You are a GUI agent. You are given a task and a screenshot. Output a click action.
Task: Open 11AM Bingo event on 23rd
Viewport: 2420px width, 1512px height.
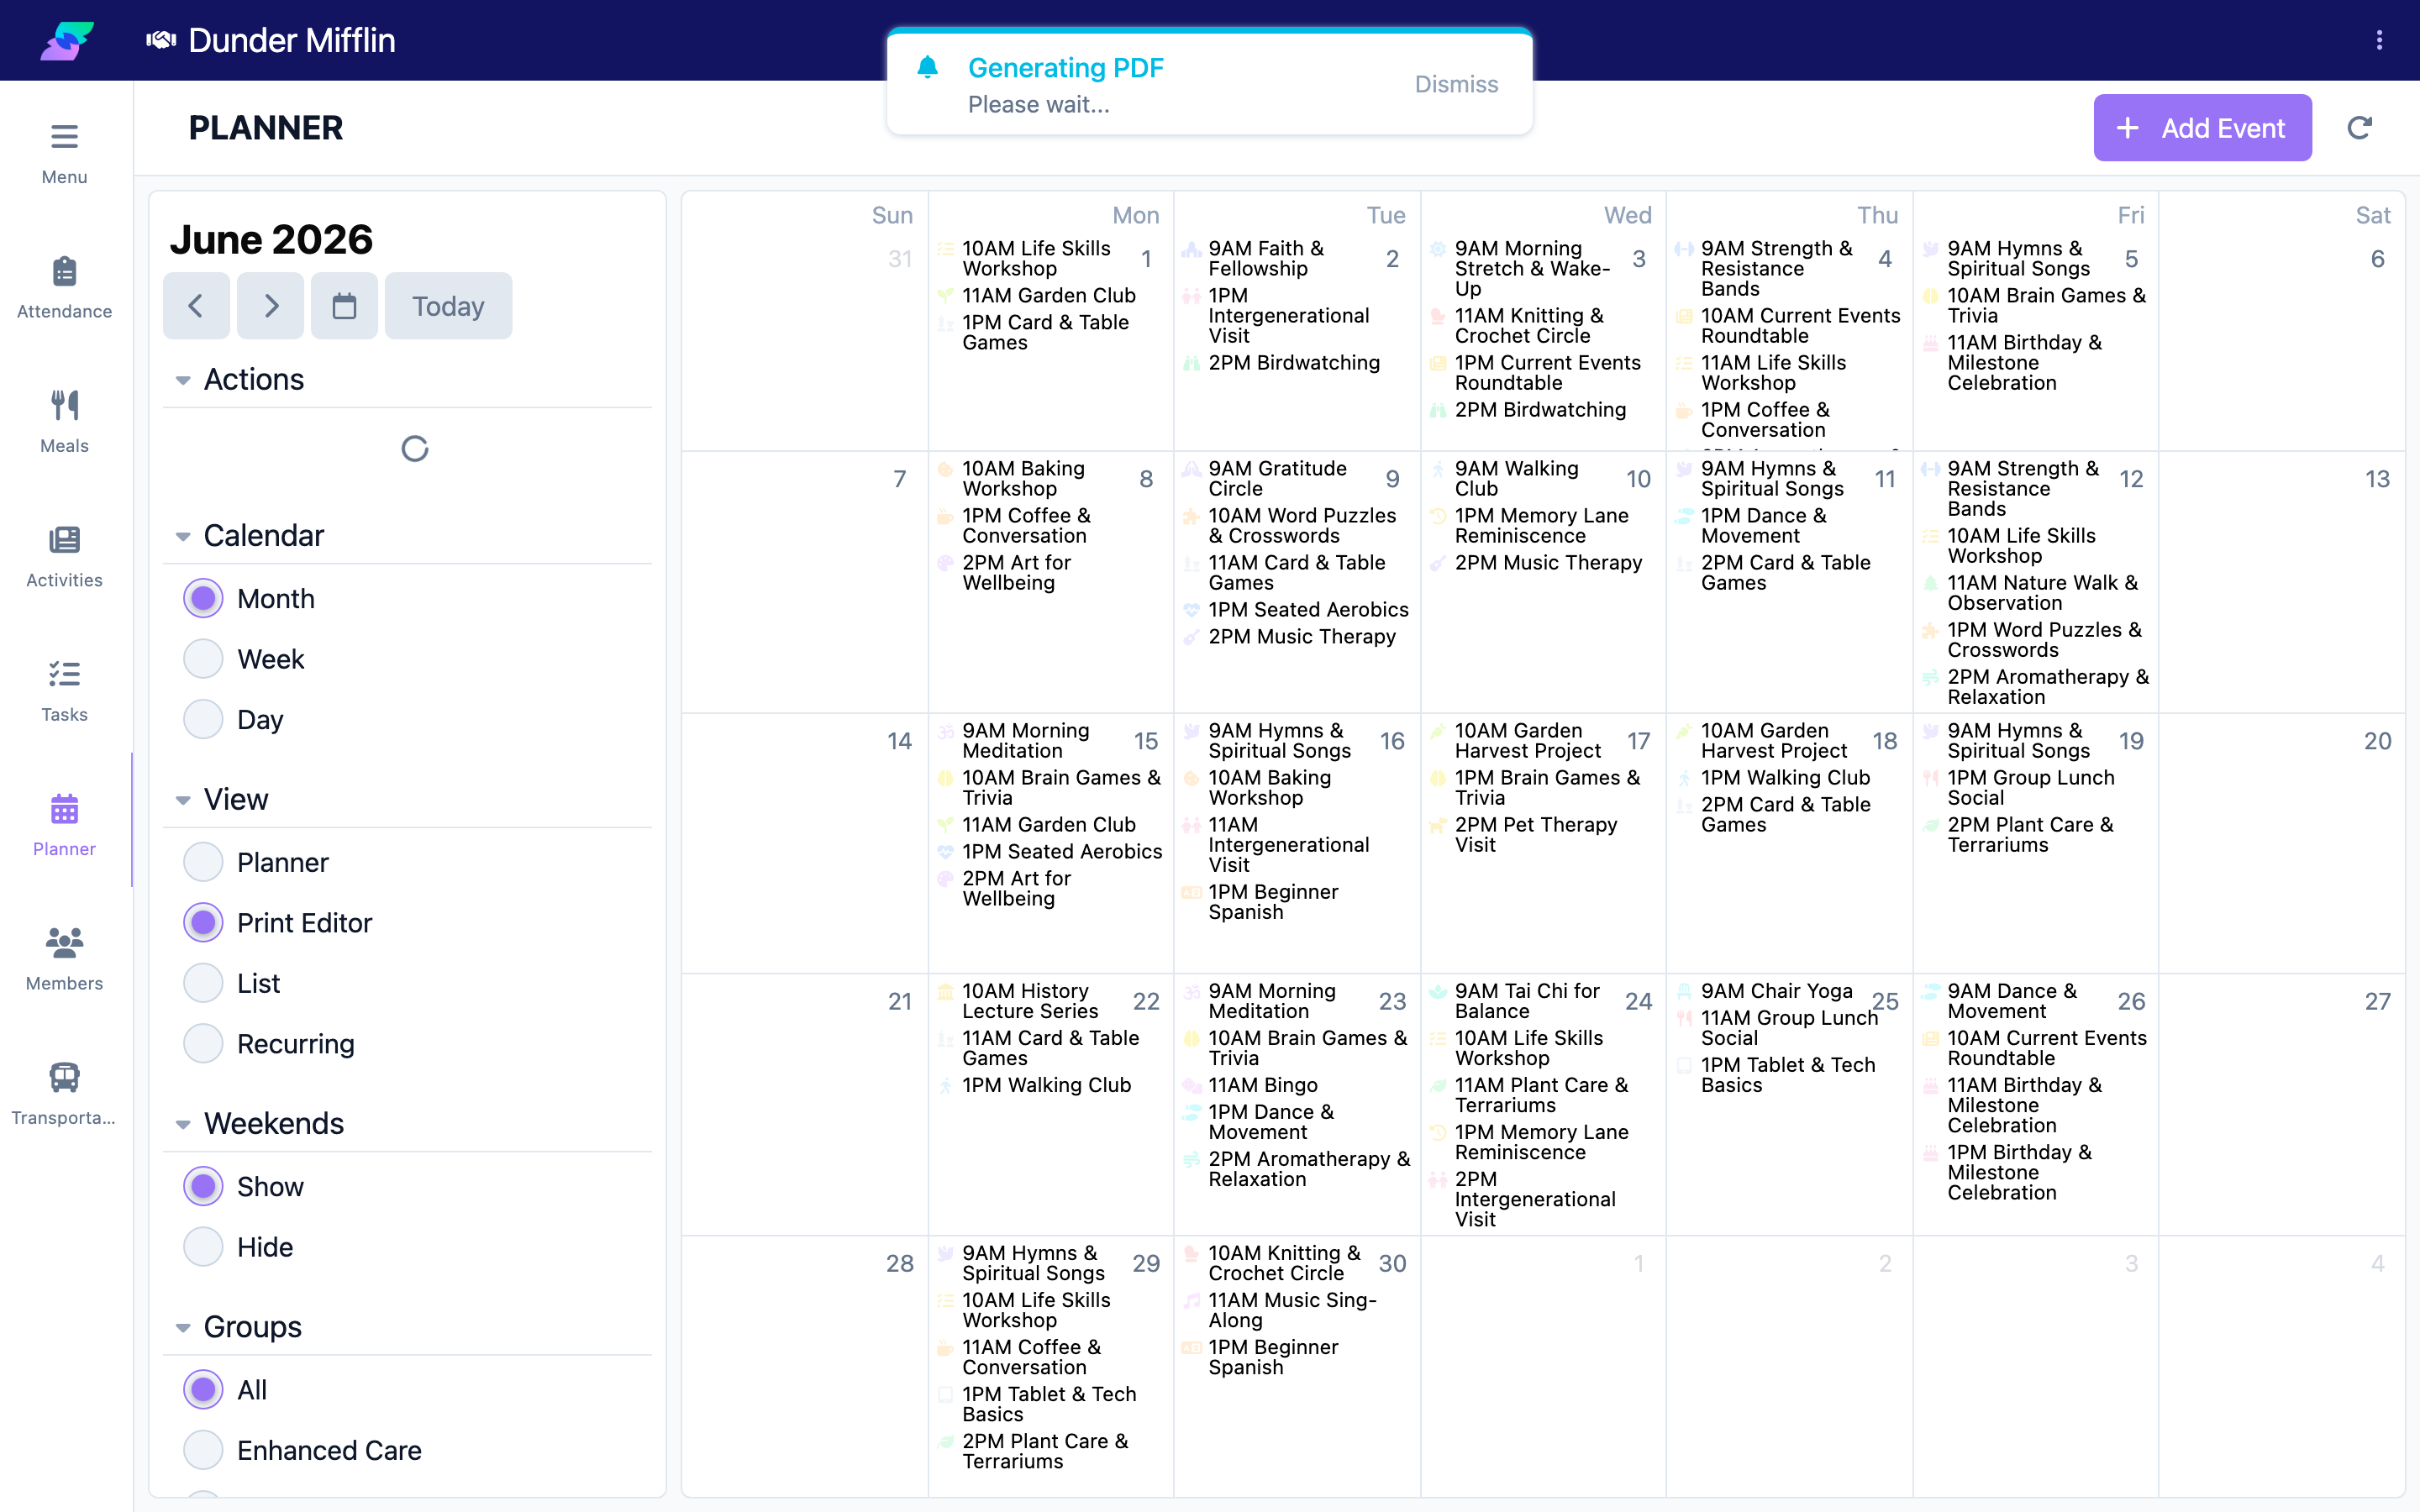1263,1085
